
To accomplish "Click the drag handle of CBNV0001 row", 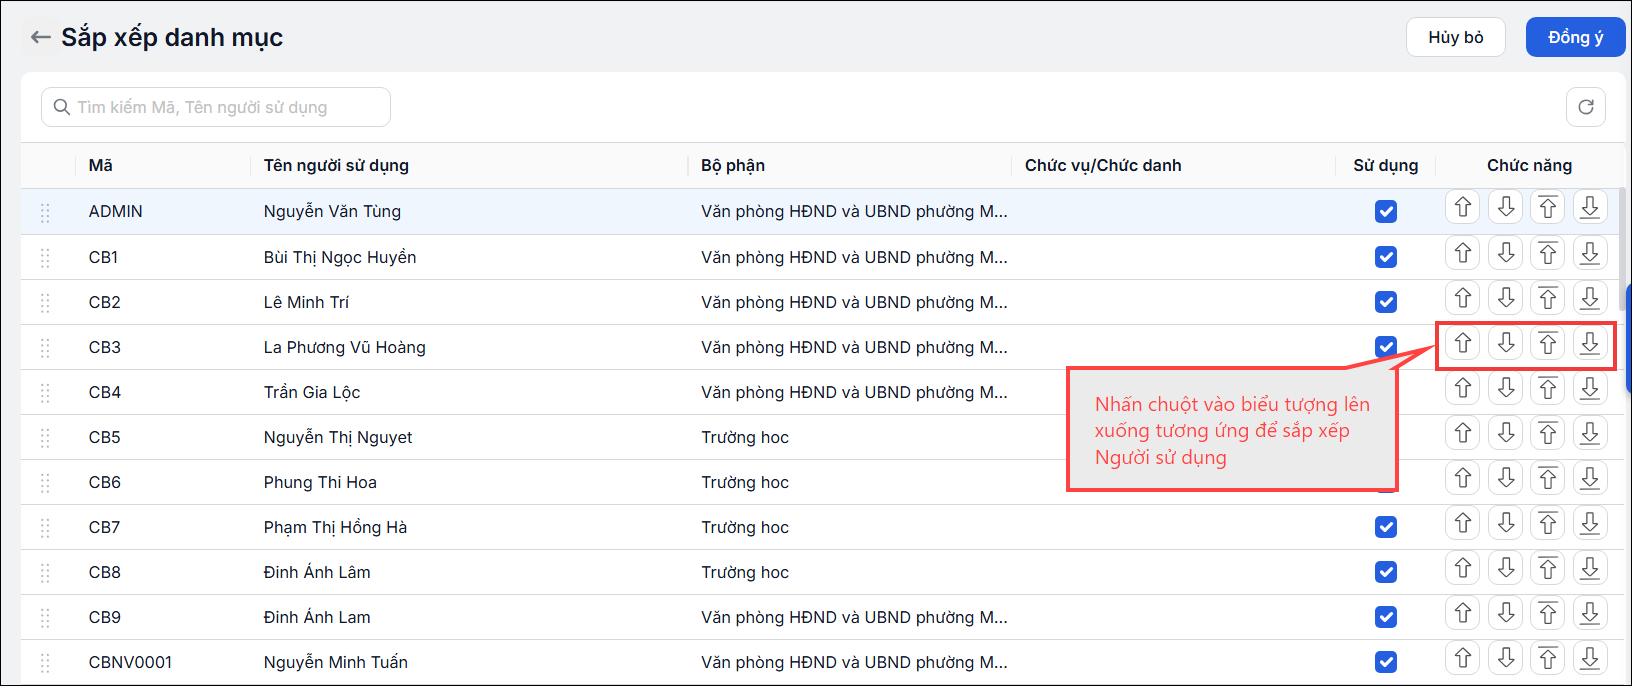I will (45, 662).
